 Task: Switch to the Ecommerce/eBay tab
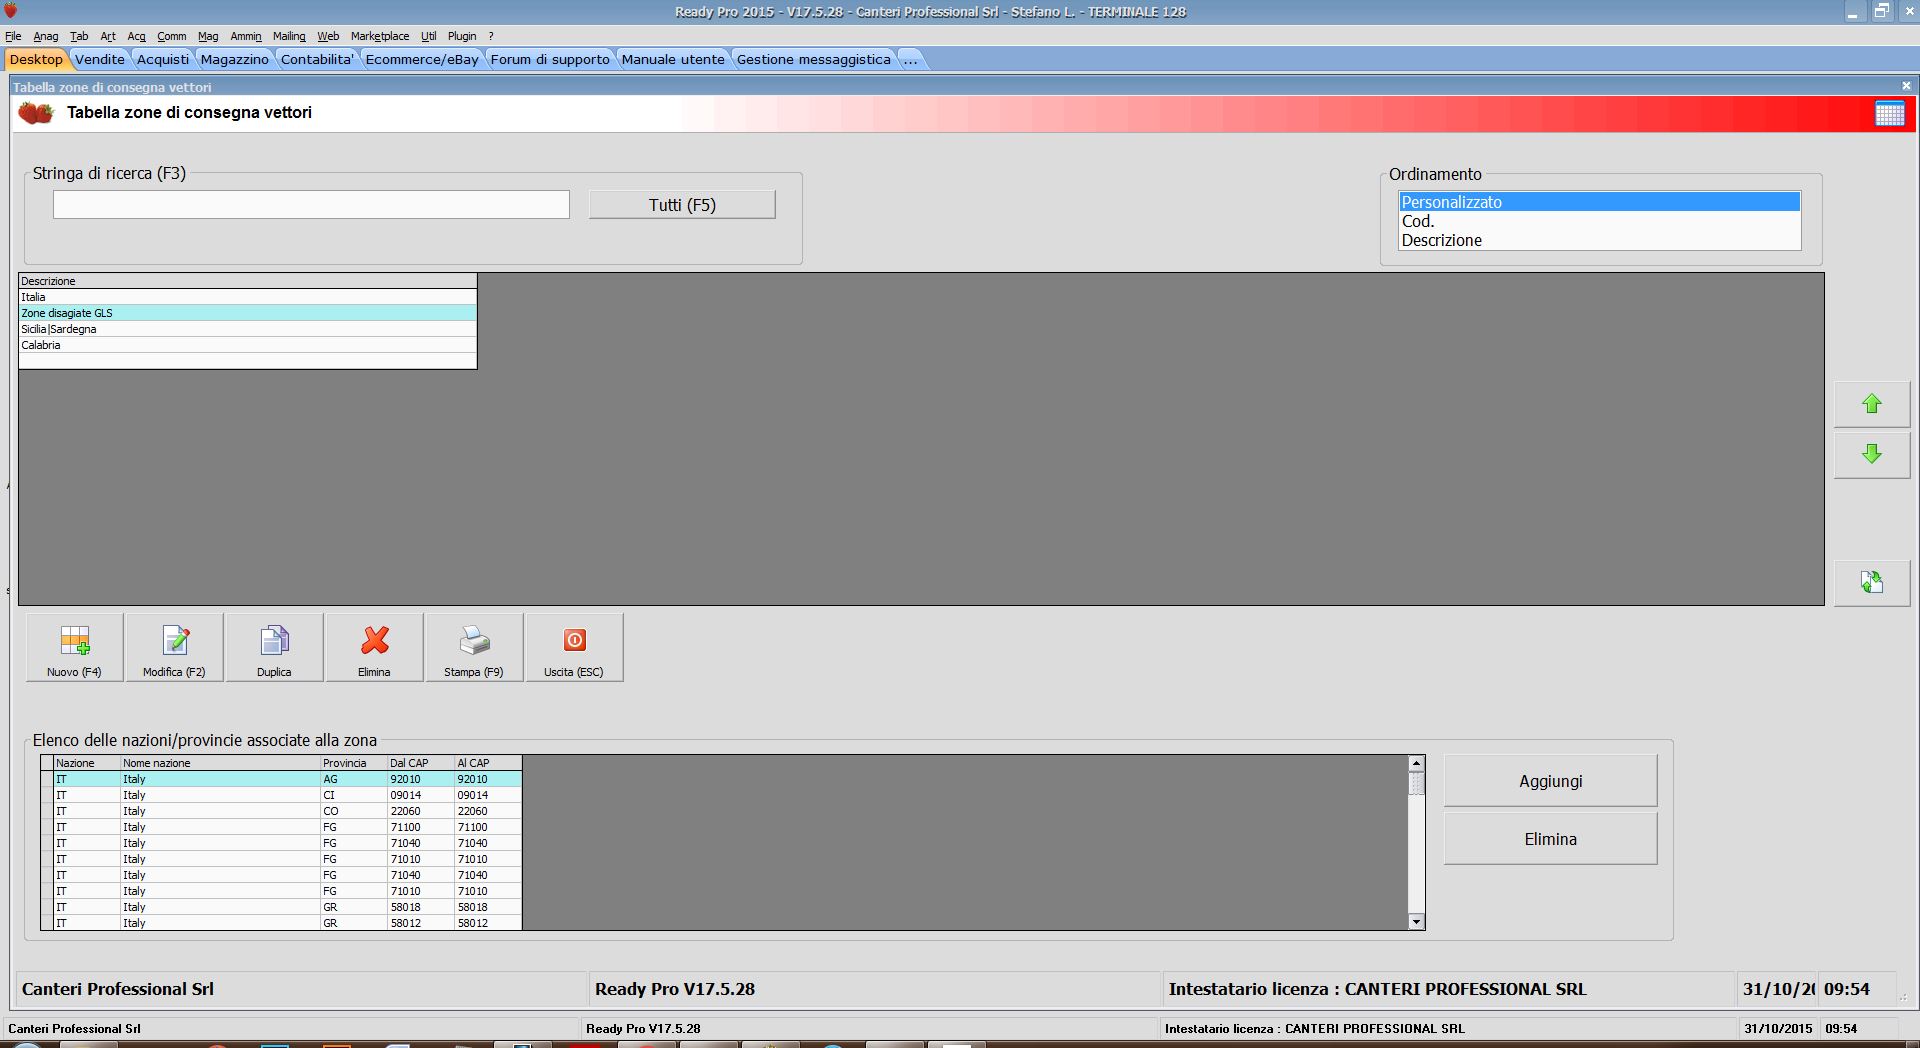click(422, 59)
